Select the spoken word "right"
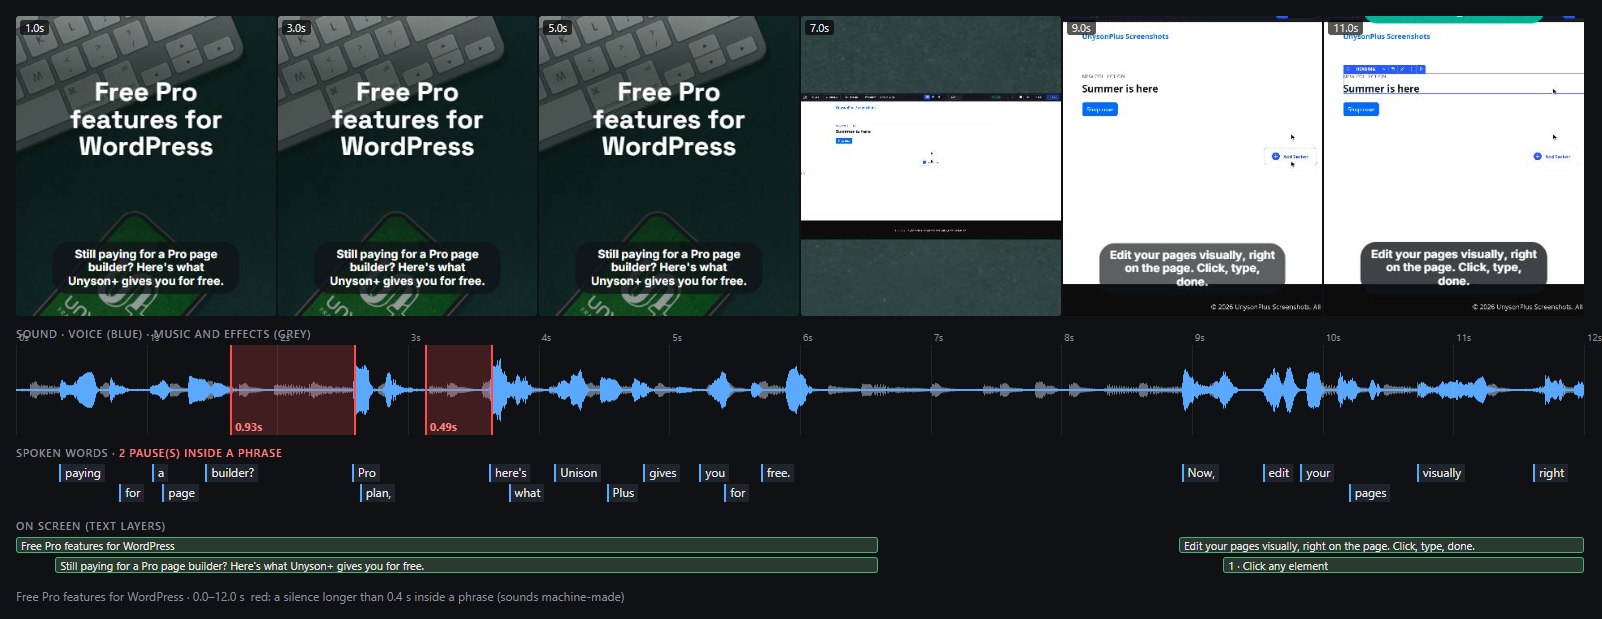The height and width of the screenshot is (619, 1602). pos(1551,473)
